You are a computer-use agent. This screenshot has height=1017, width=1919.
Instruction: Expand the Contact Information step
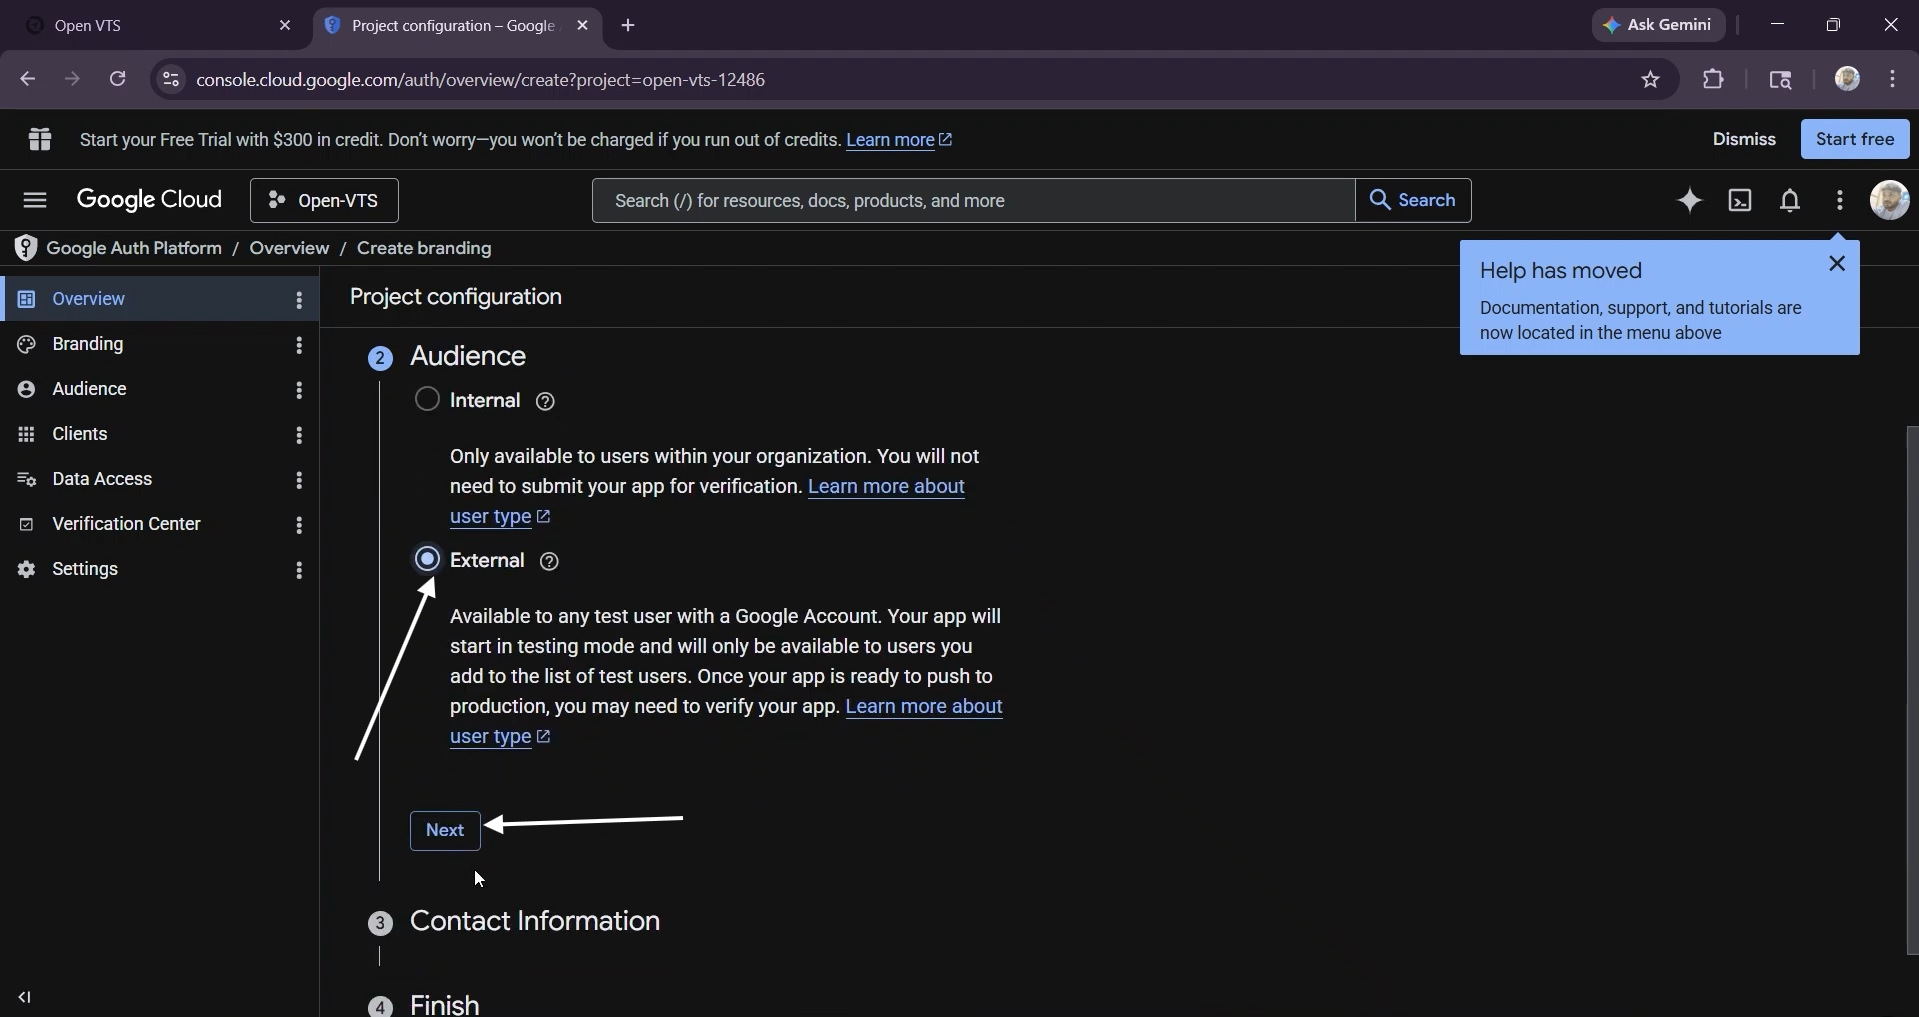tap(535, 921)
